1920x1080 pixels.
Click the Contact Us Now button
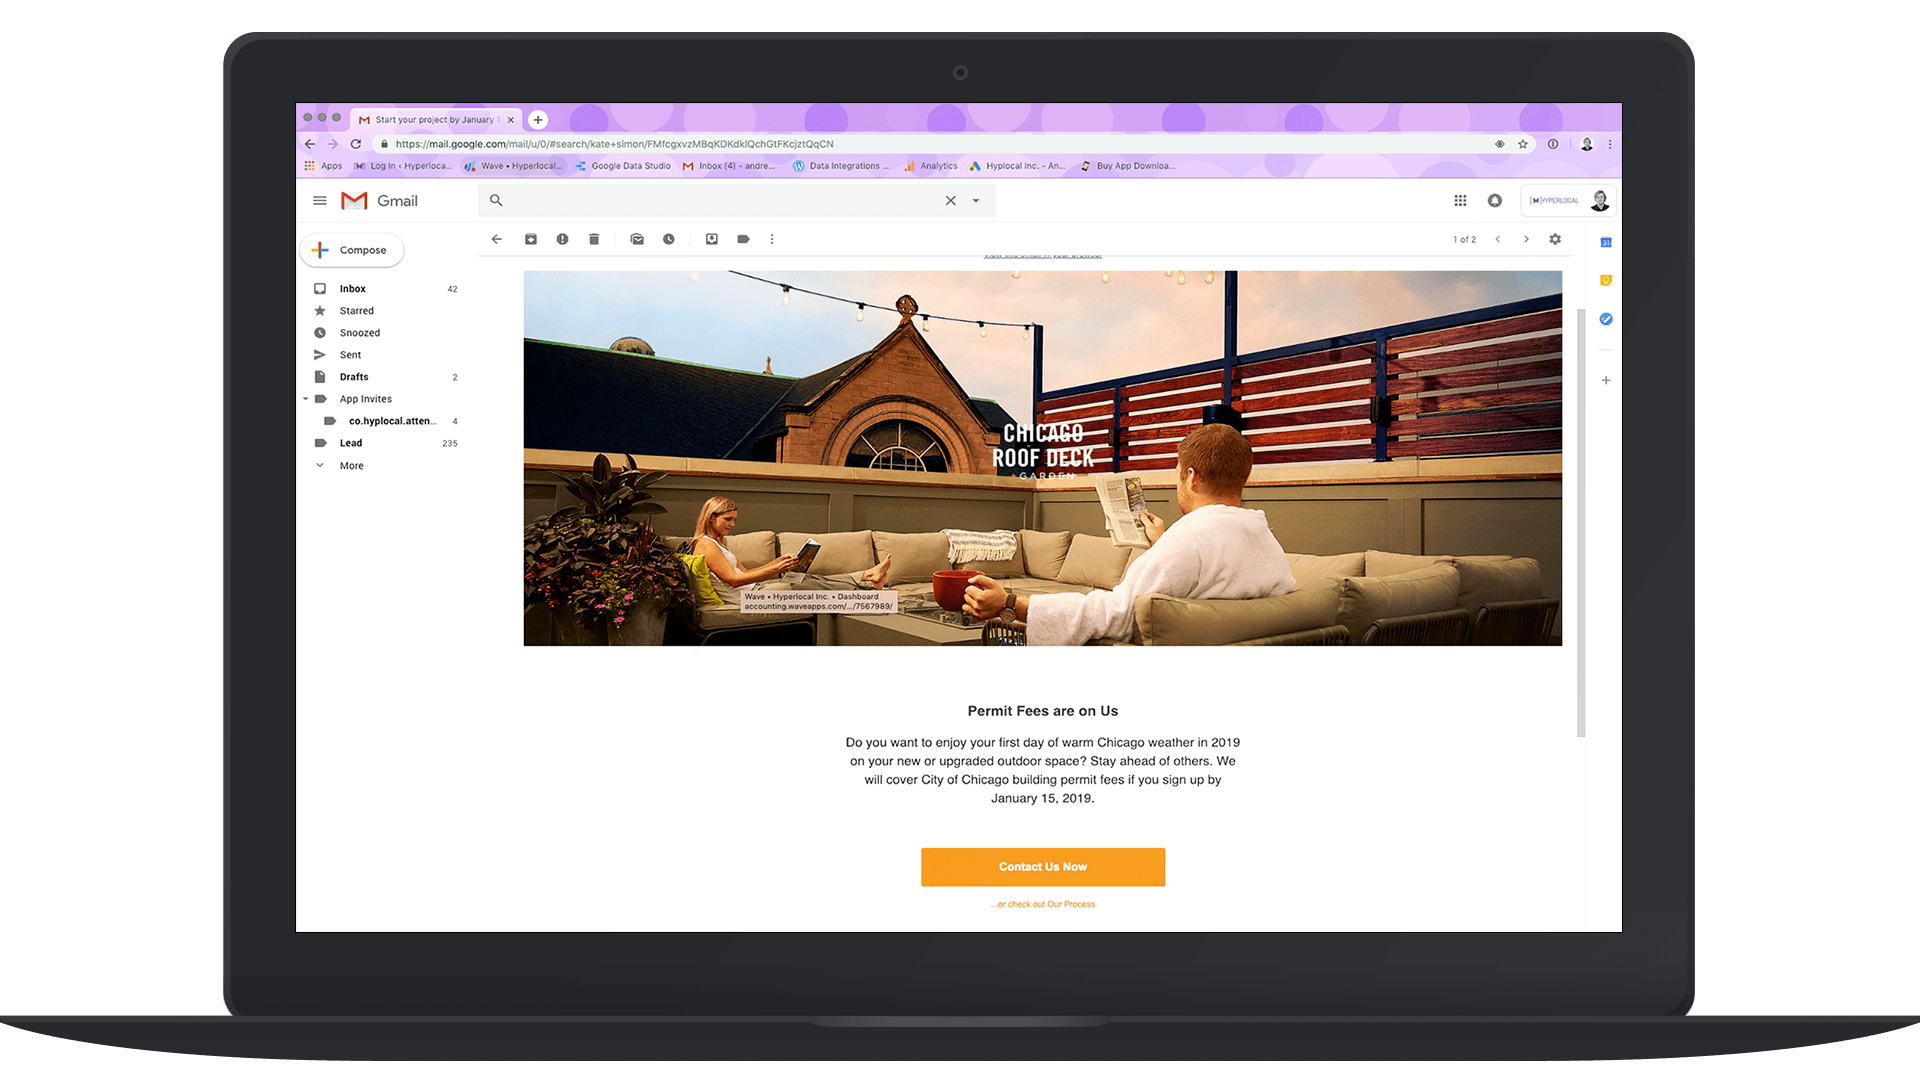click(1043, 866)
